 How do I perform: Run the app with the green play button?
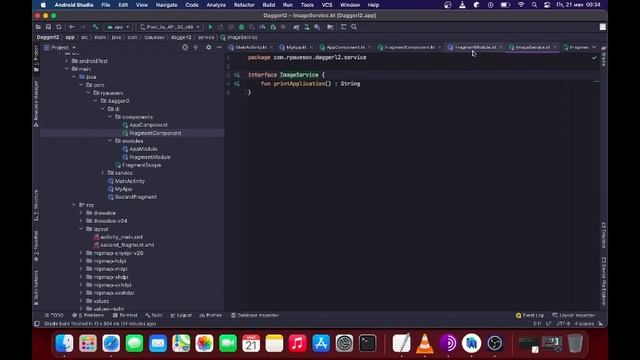[211, 27]
